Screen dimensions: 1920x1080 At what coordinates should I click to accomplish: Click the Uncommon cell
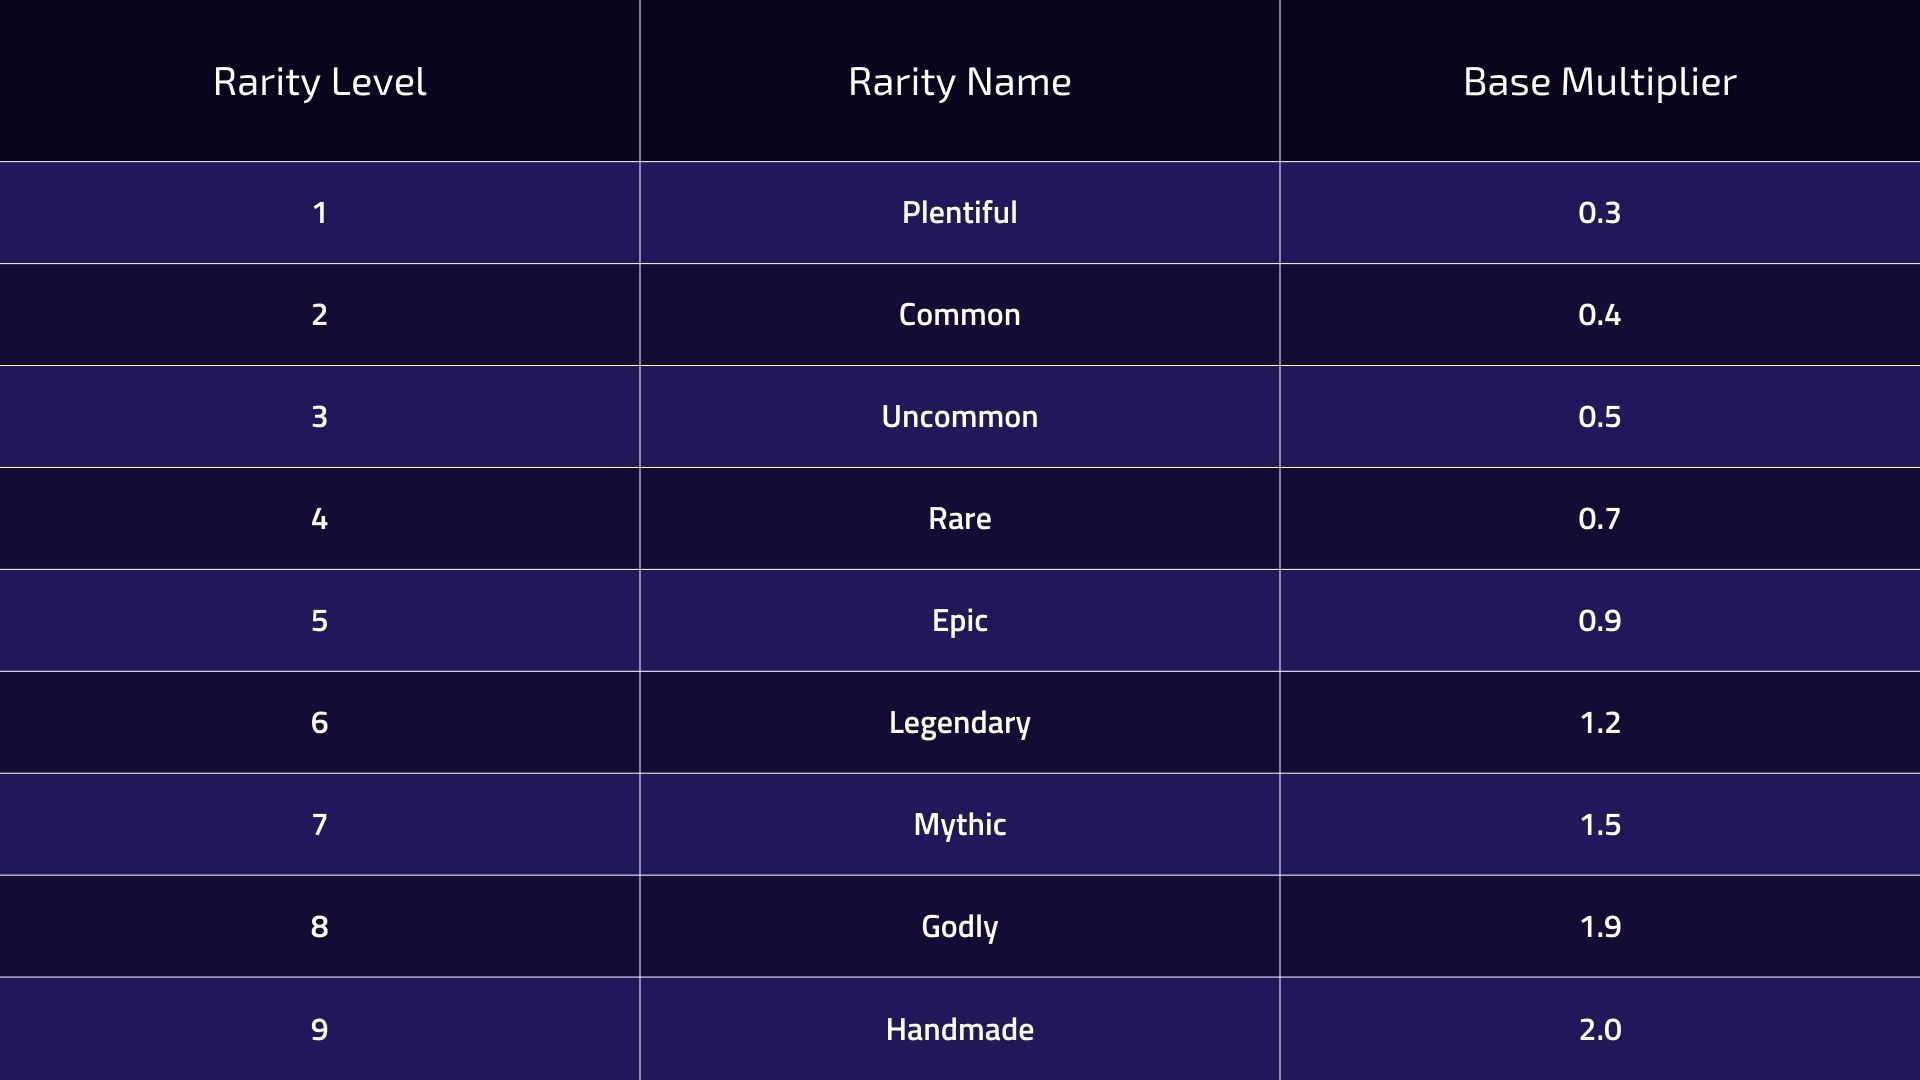point(959,416)
